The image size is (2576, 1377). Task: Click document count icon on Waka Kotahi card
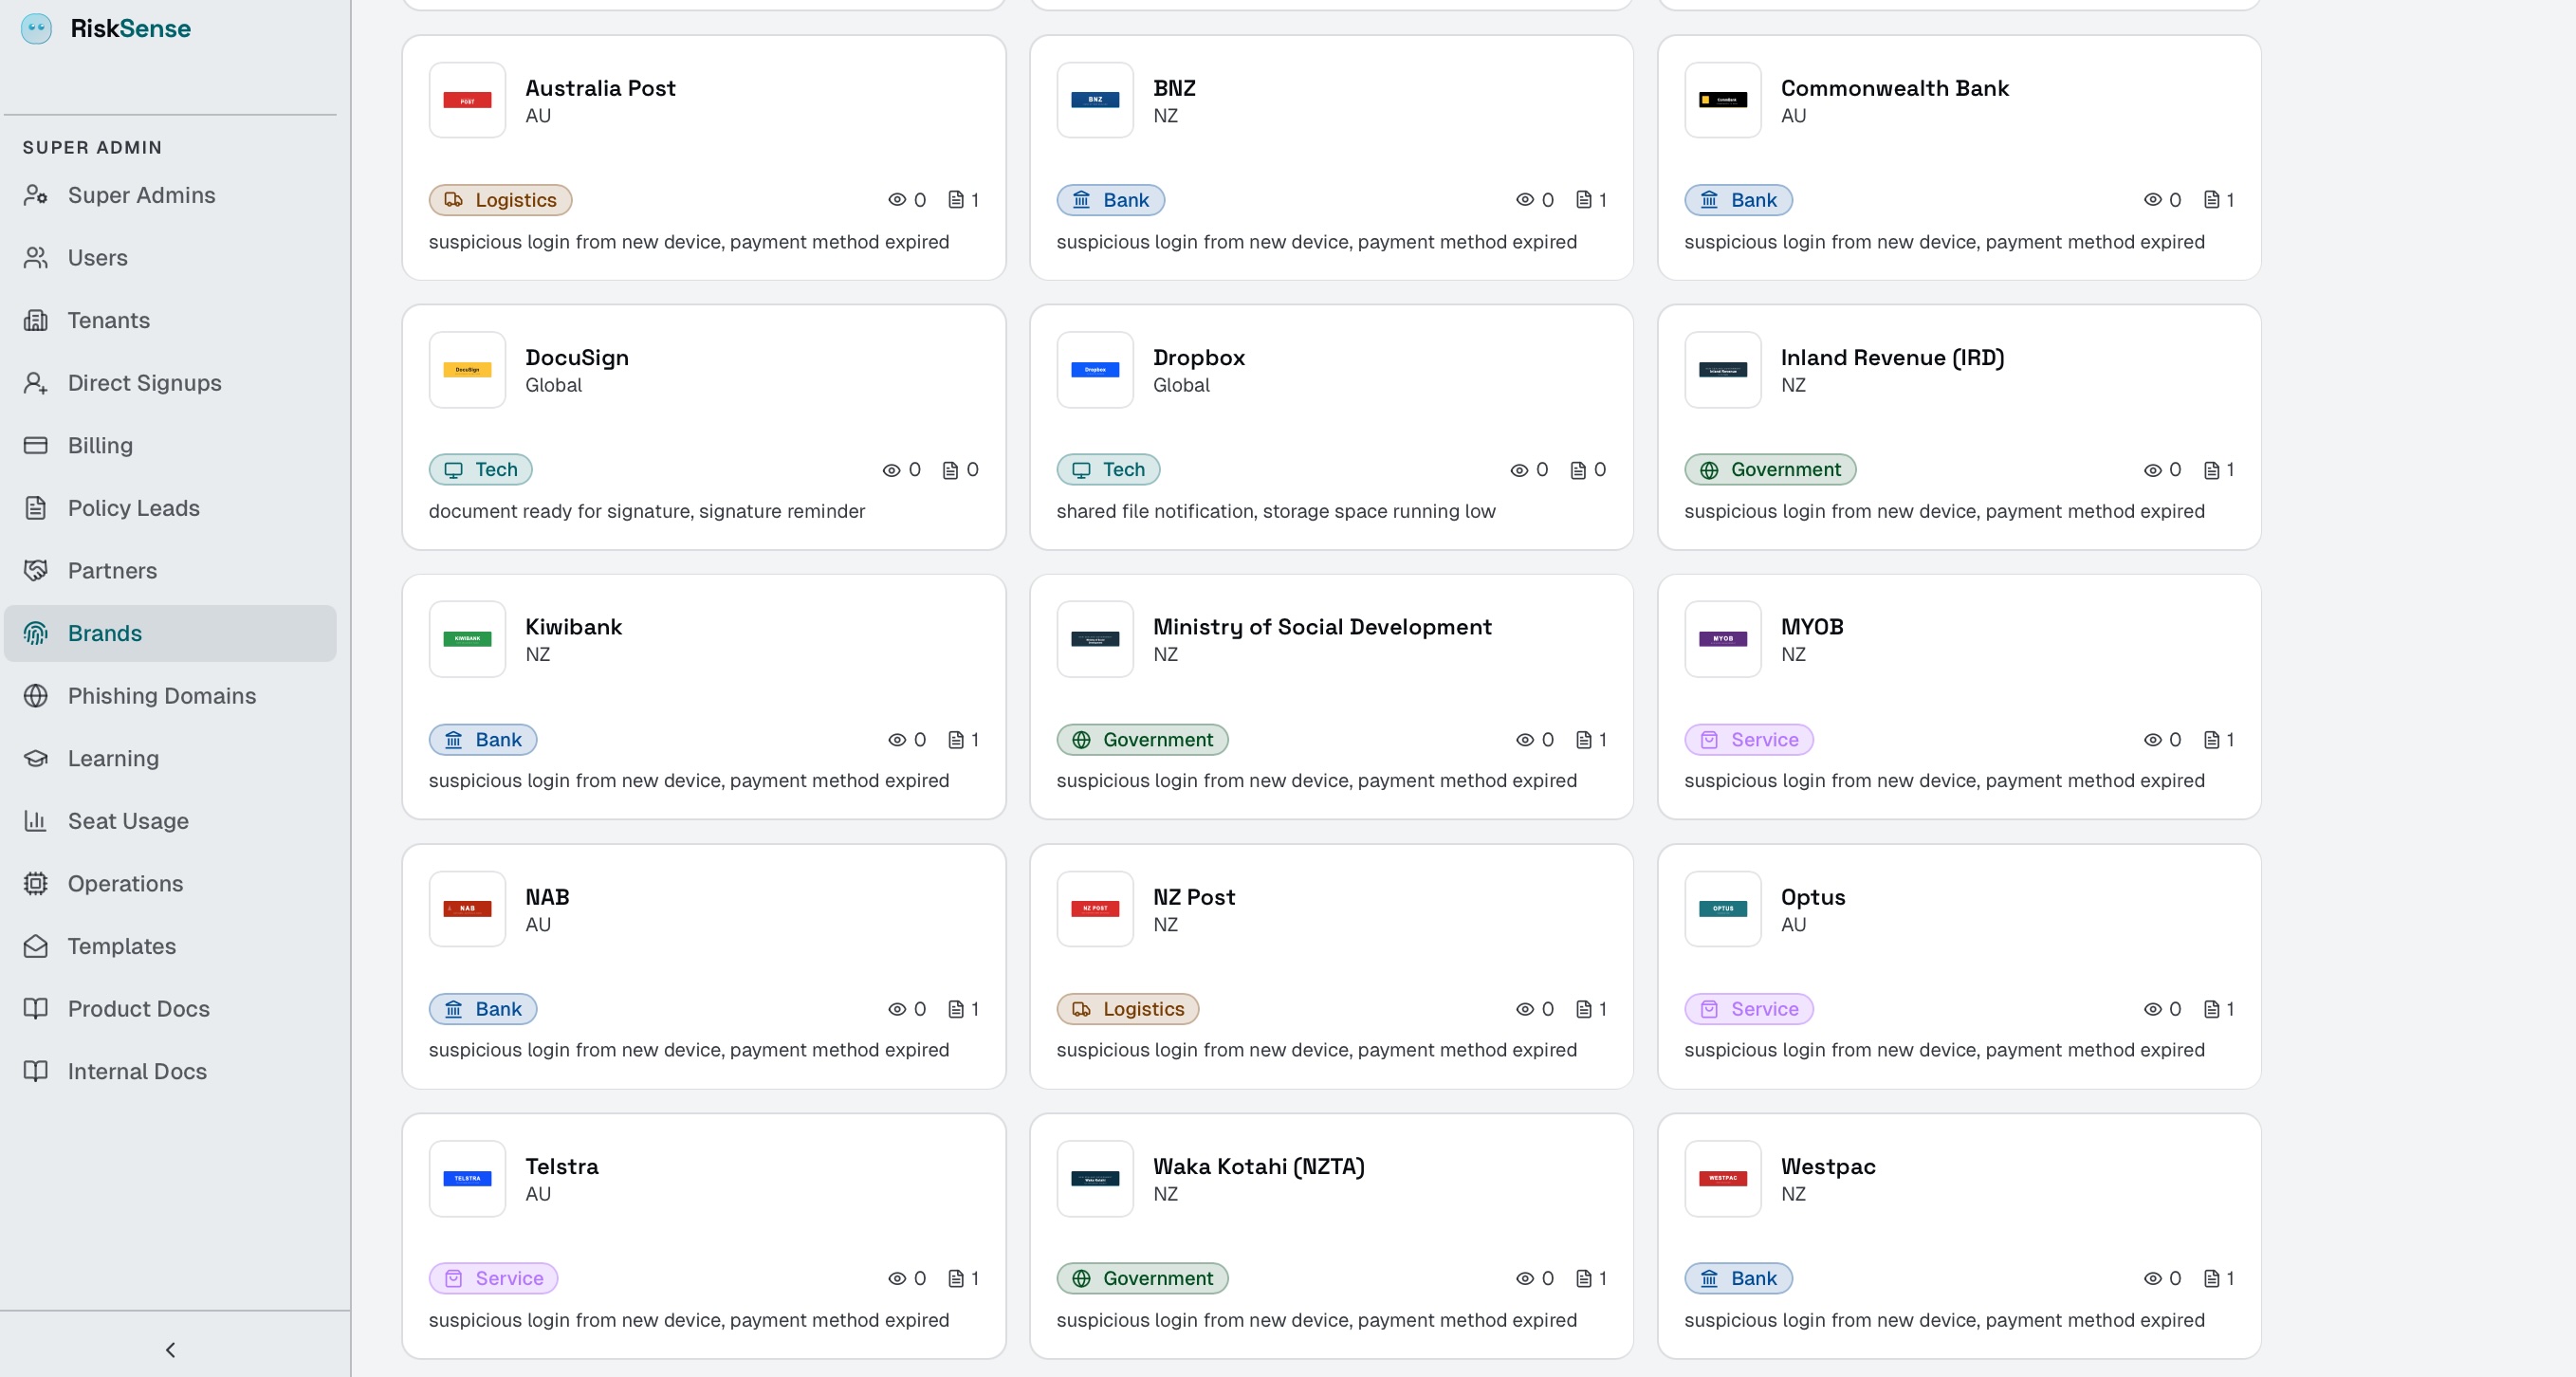pyautogui.click(x=1584, y=1278)
